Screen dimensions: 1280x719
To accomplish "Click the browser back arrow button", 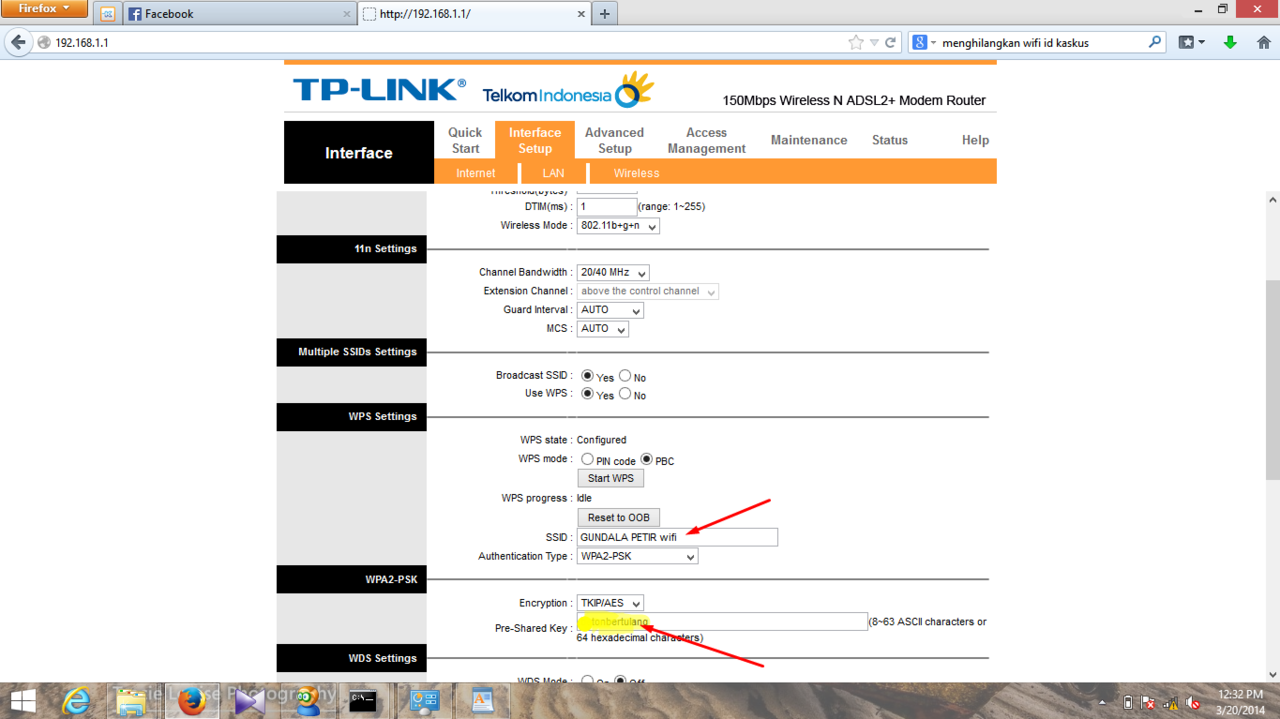I will click(x=18, y=43).
